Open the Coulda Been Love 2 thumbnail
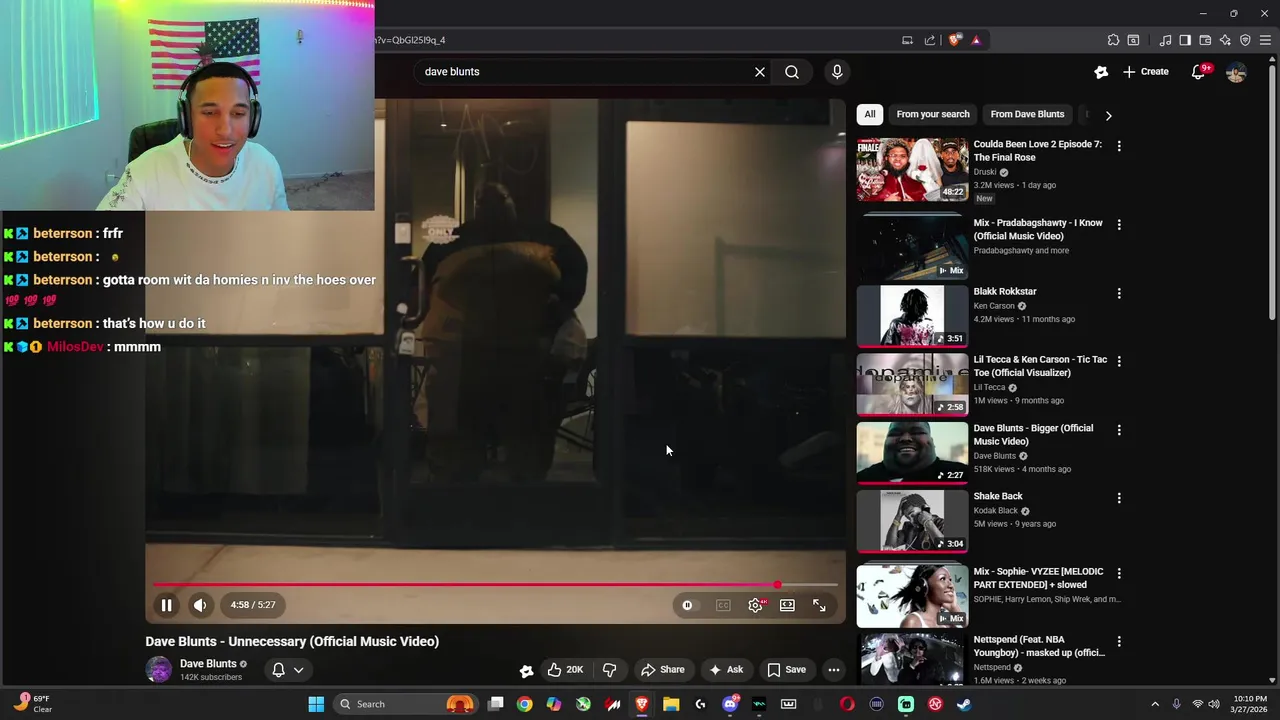The height and width of the screenshot is (720, 1280). (x=912, y=169)
